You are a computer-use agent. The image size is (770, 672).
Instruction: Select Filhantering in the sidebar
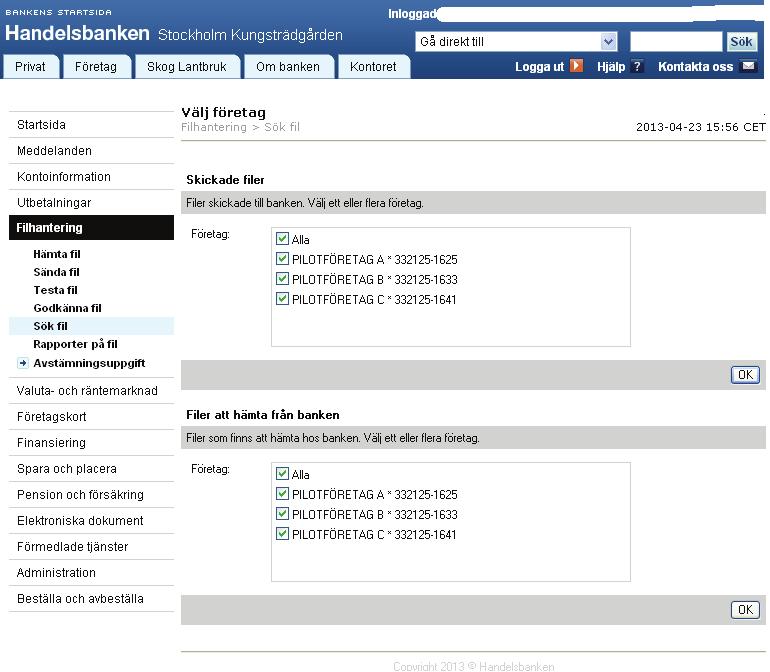[x=91, y=227]
